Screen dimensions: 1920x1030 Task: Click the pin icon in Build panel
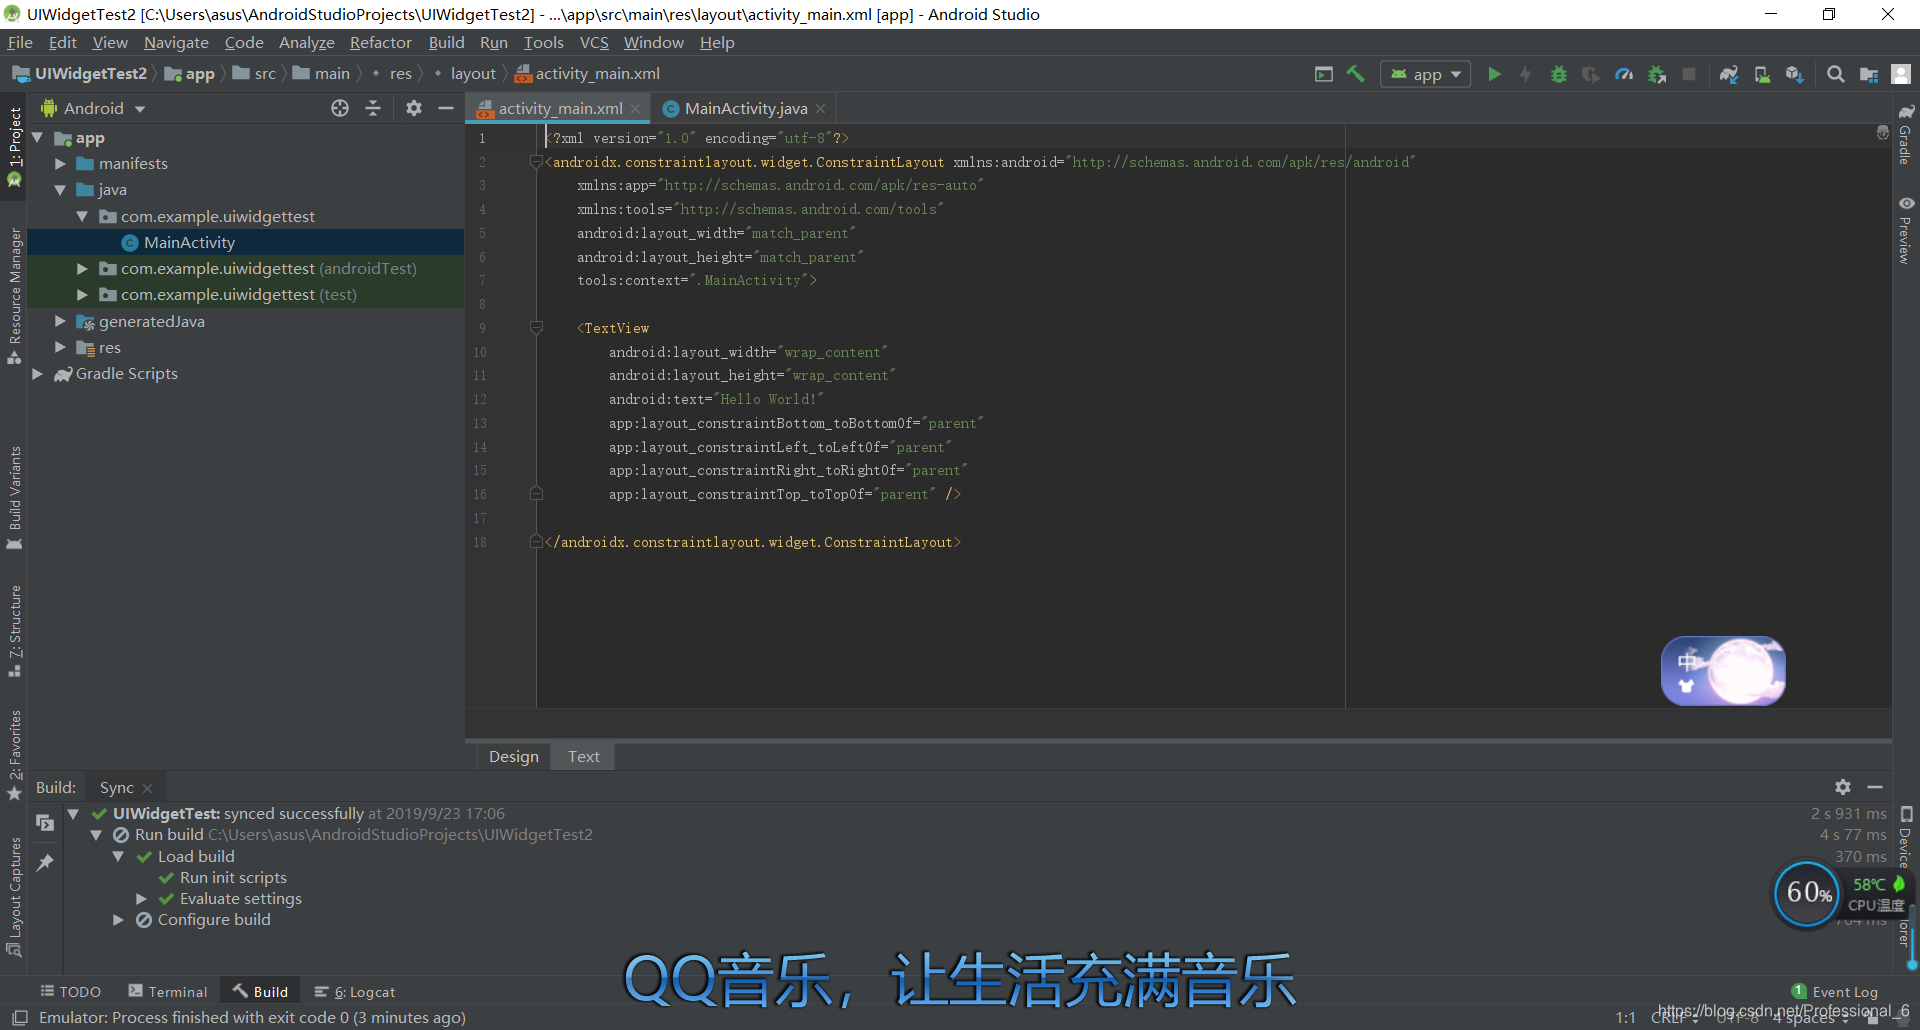point(45,862)
